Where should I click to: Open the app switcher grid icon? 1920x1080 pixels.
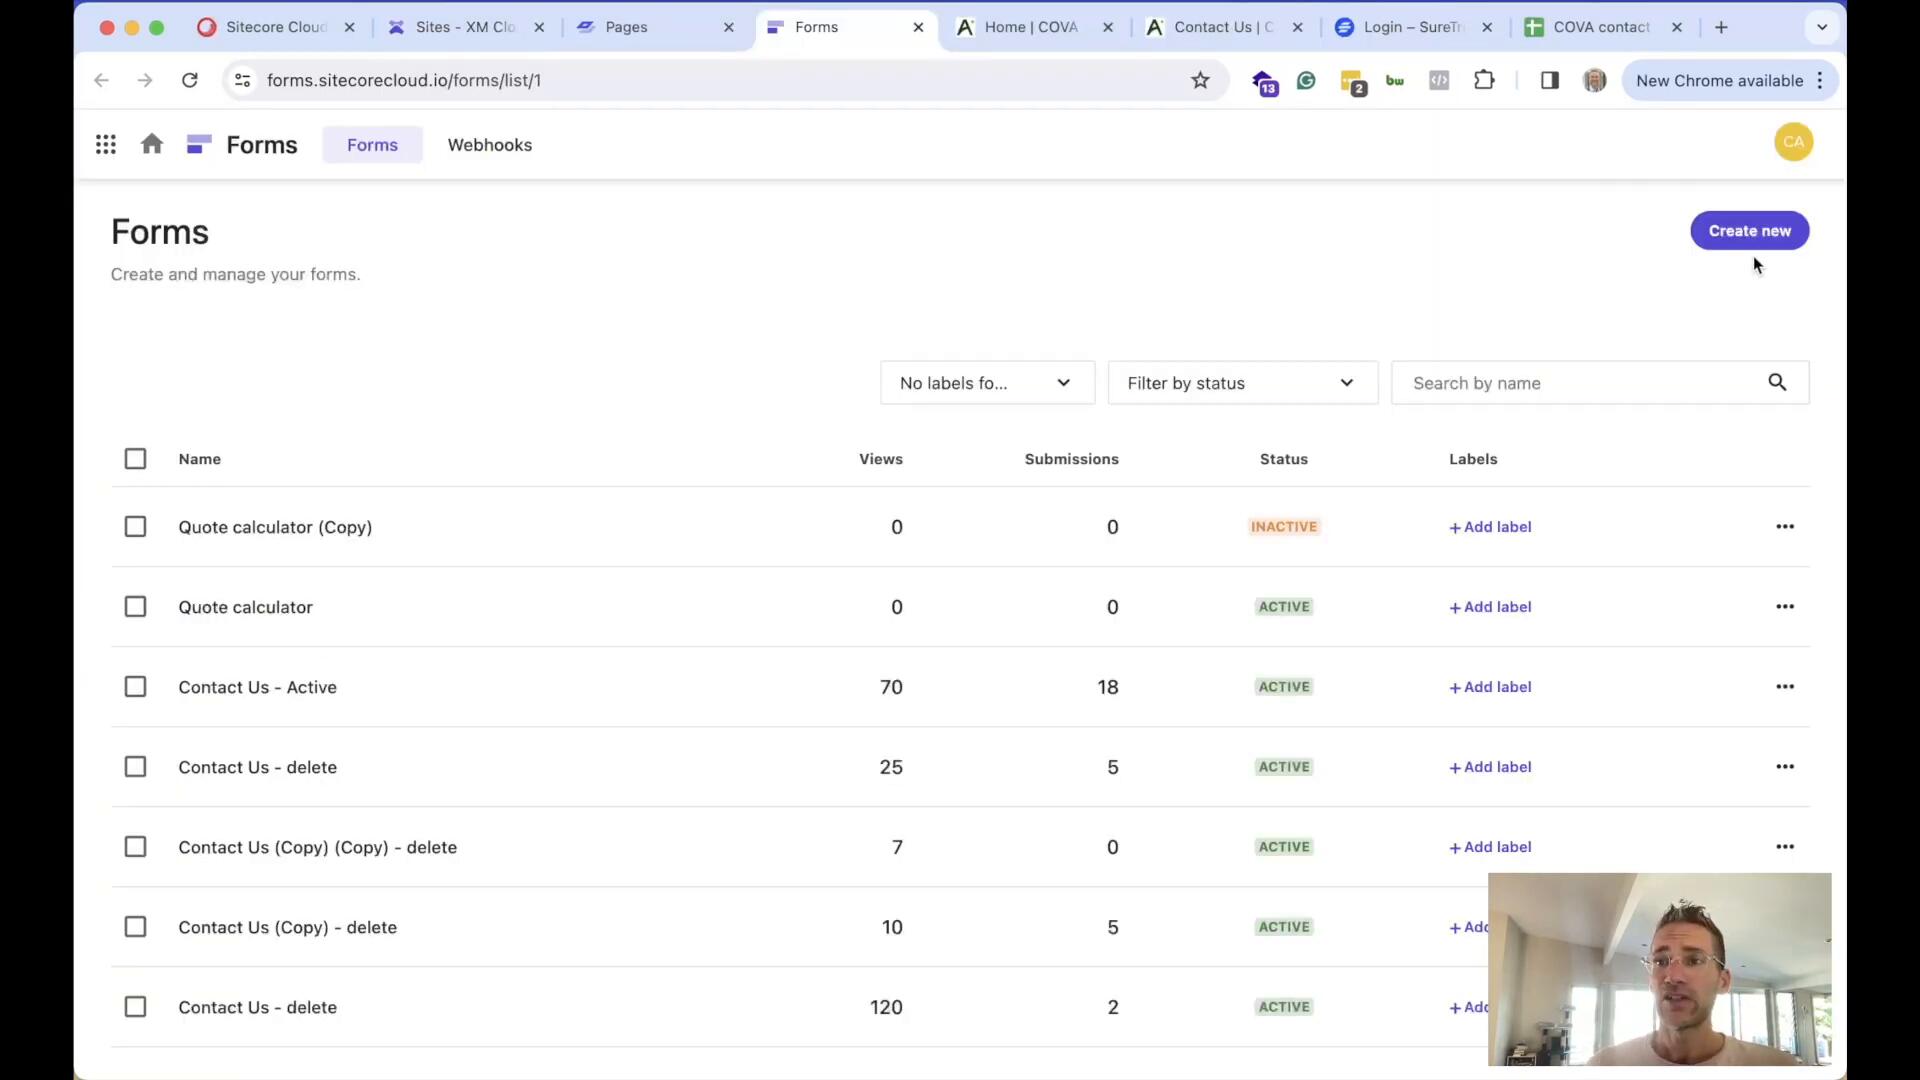[106, 145]
